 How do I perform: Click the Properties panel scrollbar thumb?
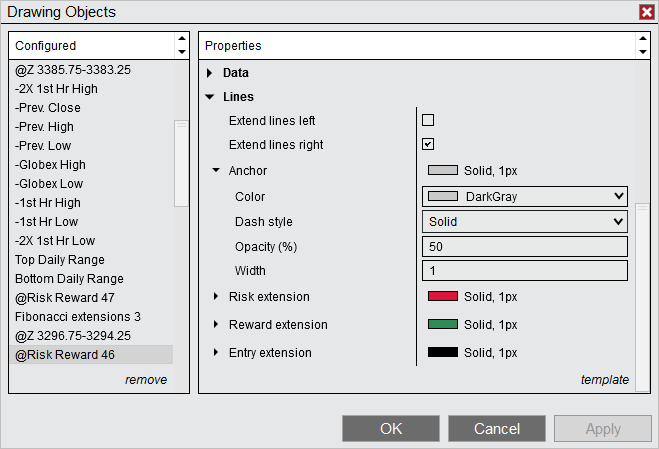click(x=642, y=297)
